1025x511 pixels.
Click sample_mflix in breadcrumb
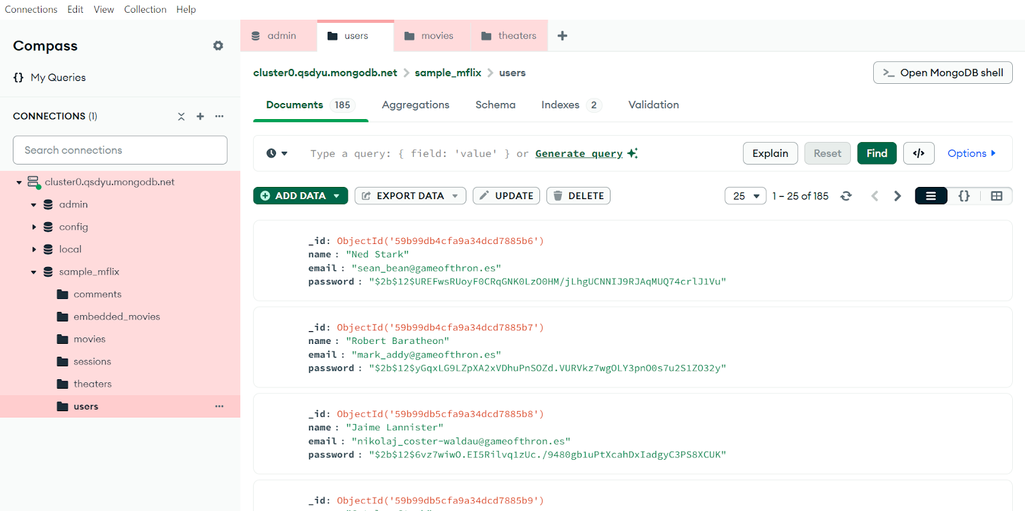click(448, 73)
